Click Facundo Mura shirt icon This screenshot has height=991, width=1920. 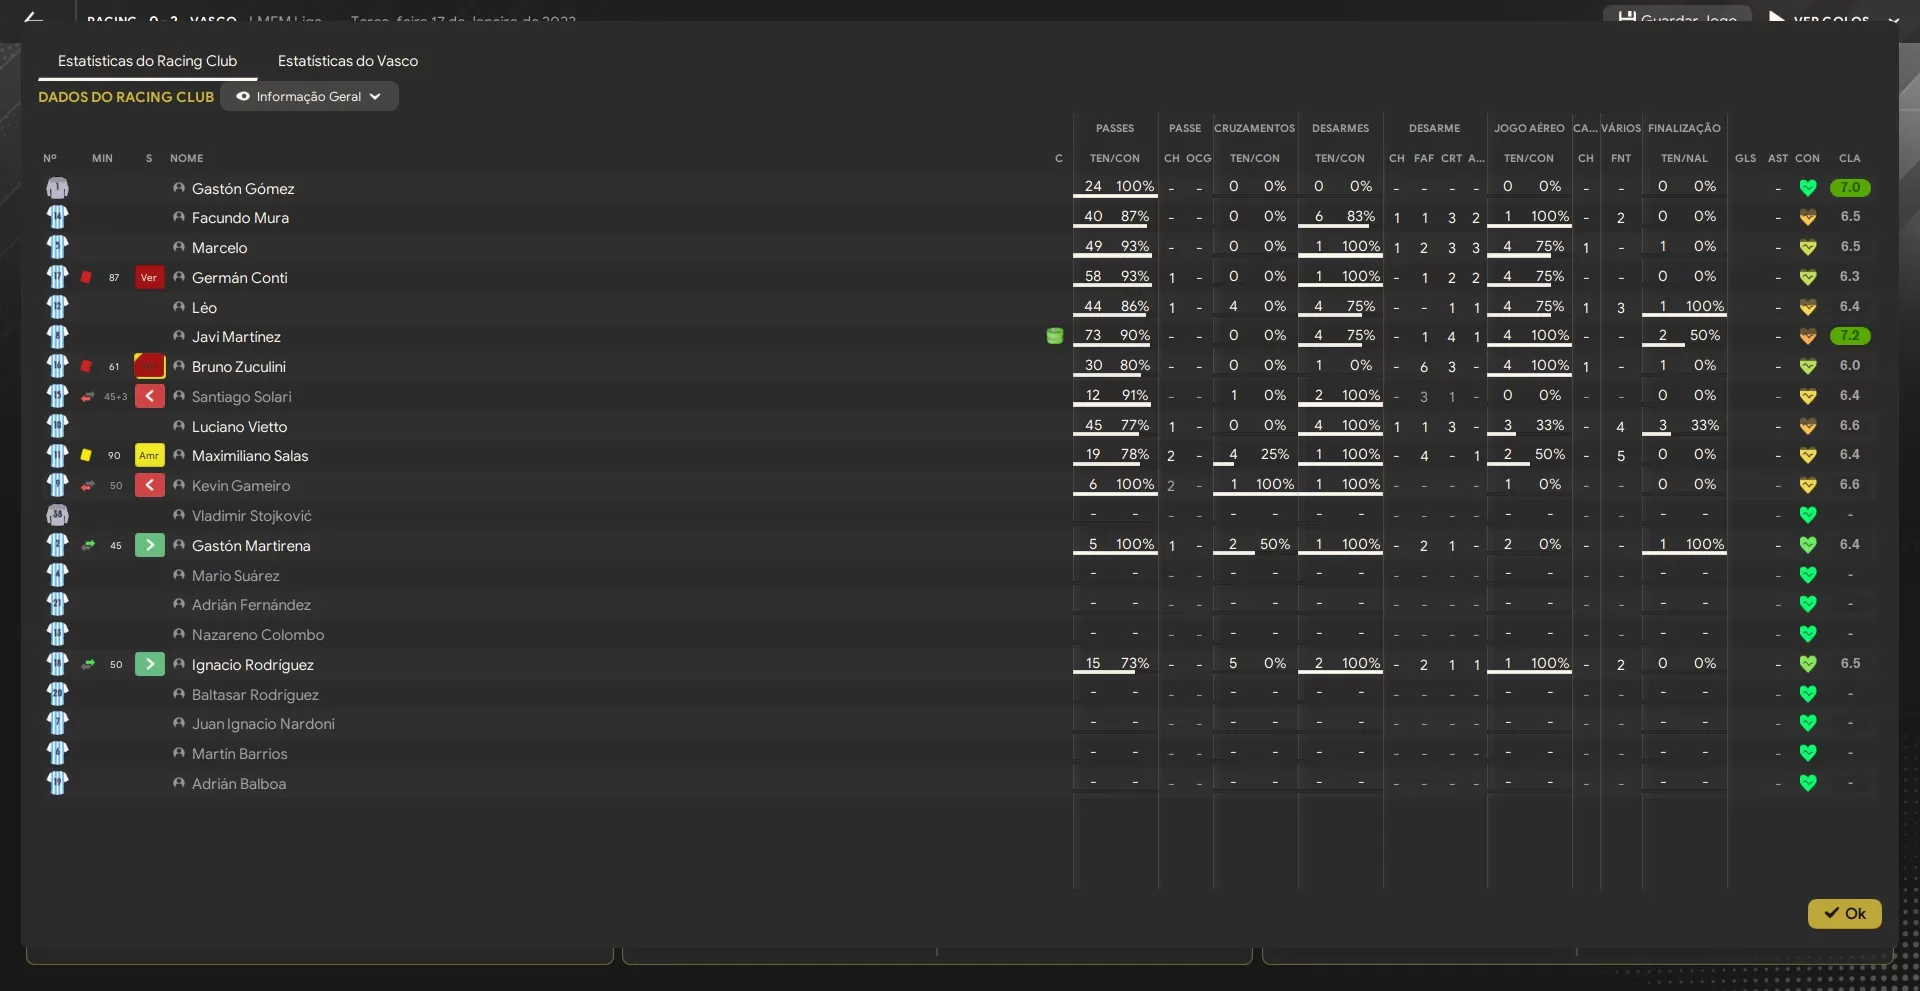point(57,217)
